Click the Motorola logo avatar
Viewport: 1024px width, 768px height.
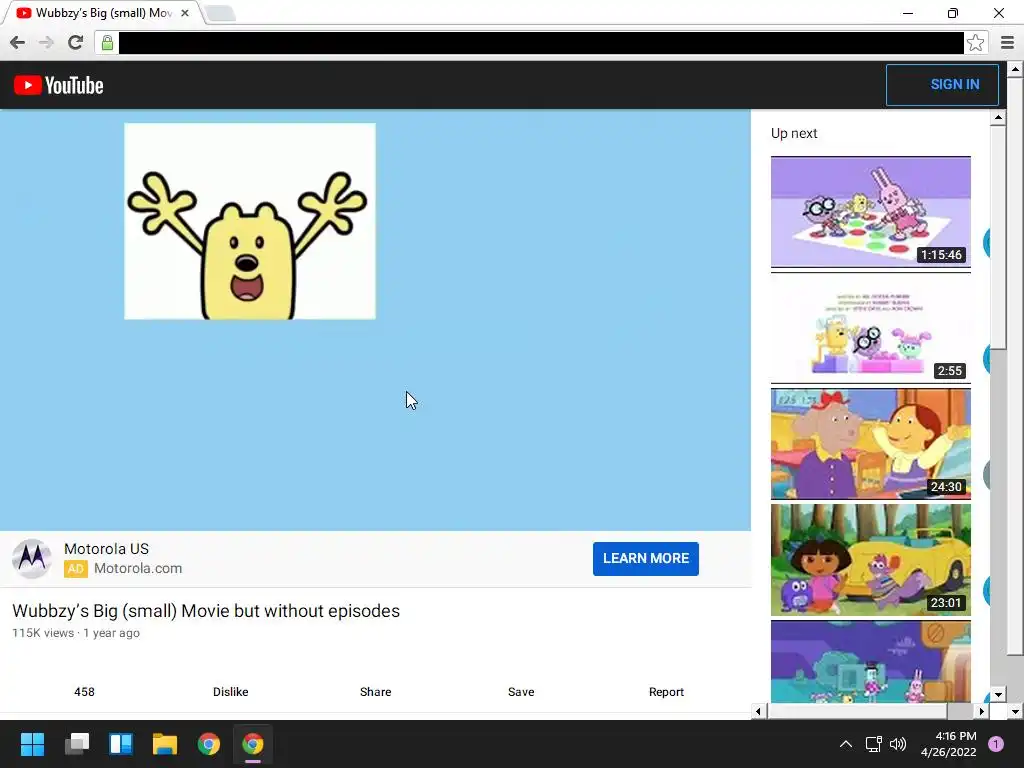click(31, 558)
